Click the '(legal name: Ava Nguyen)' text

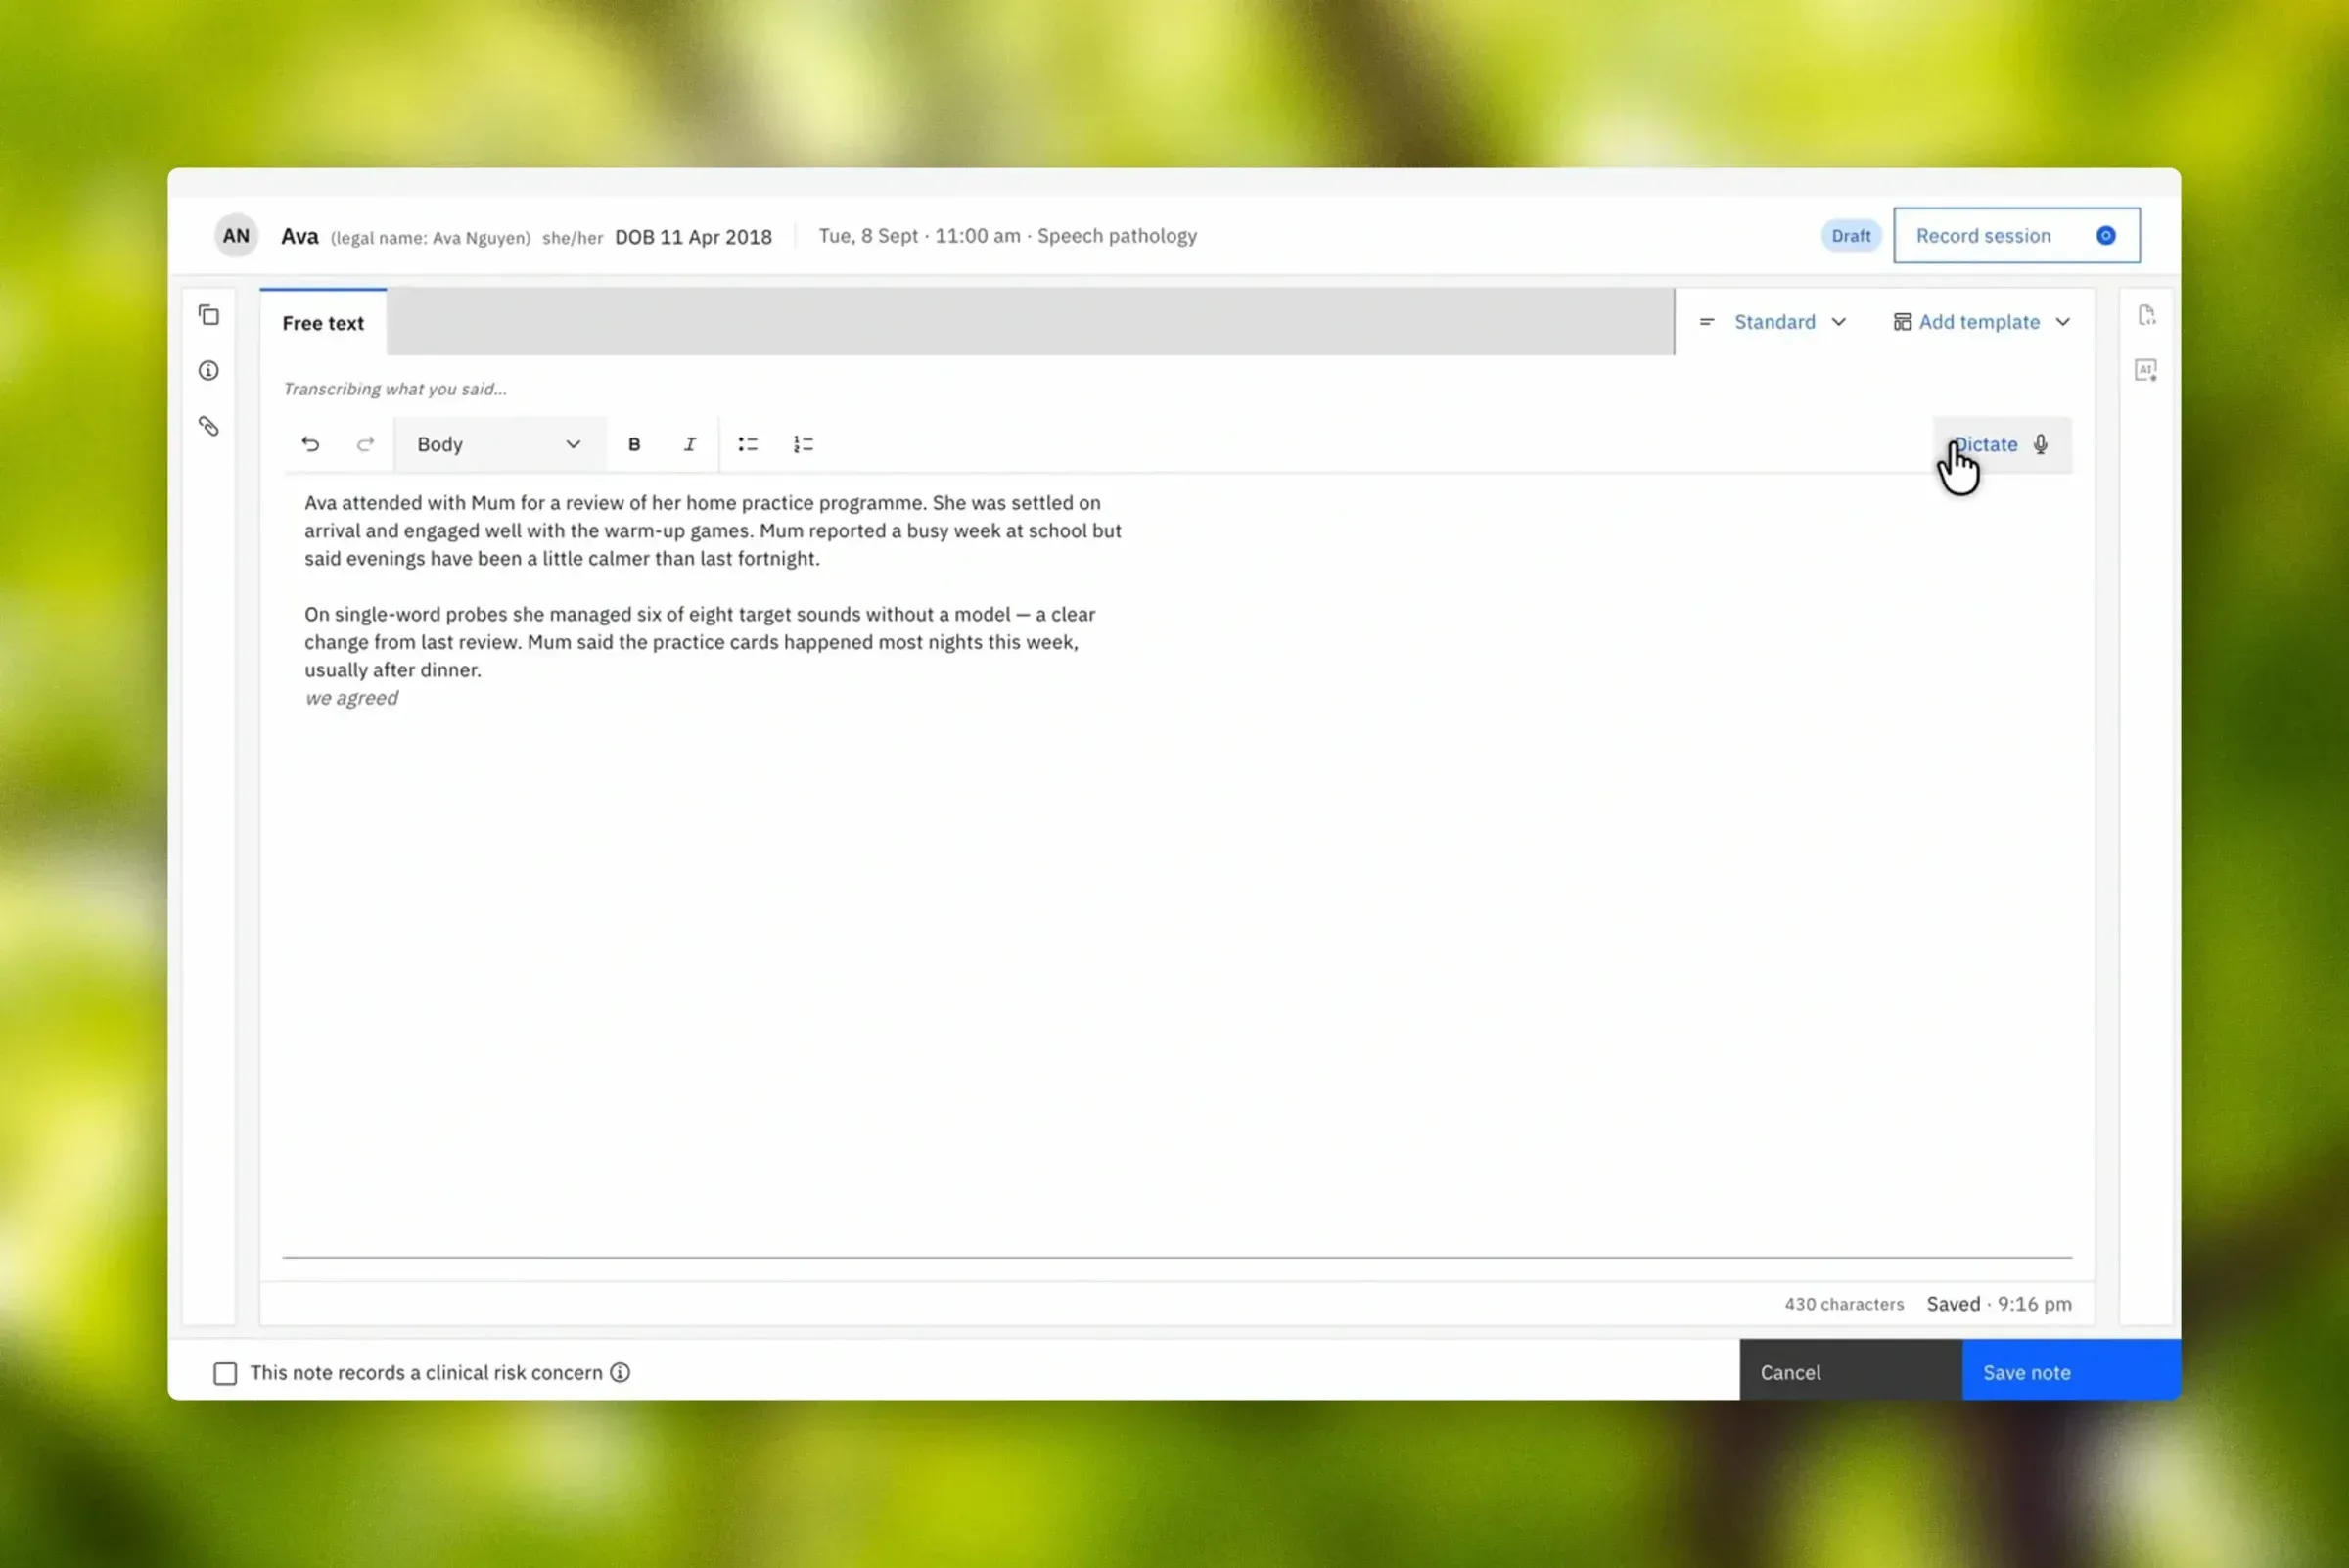pyautogui.click(x=431, y=238)
